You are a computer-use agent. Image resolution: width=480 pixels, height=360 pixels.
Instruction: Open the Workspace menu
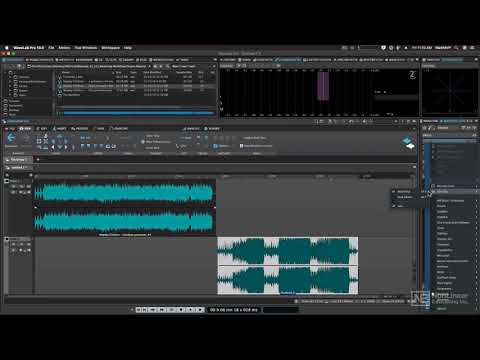point(110,48)
